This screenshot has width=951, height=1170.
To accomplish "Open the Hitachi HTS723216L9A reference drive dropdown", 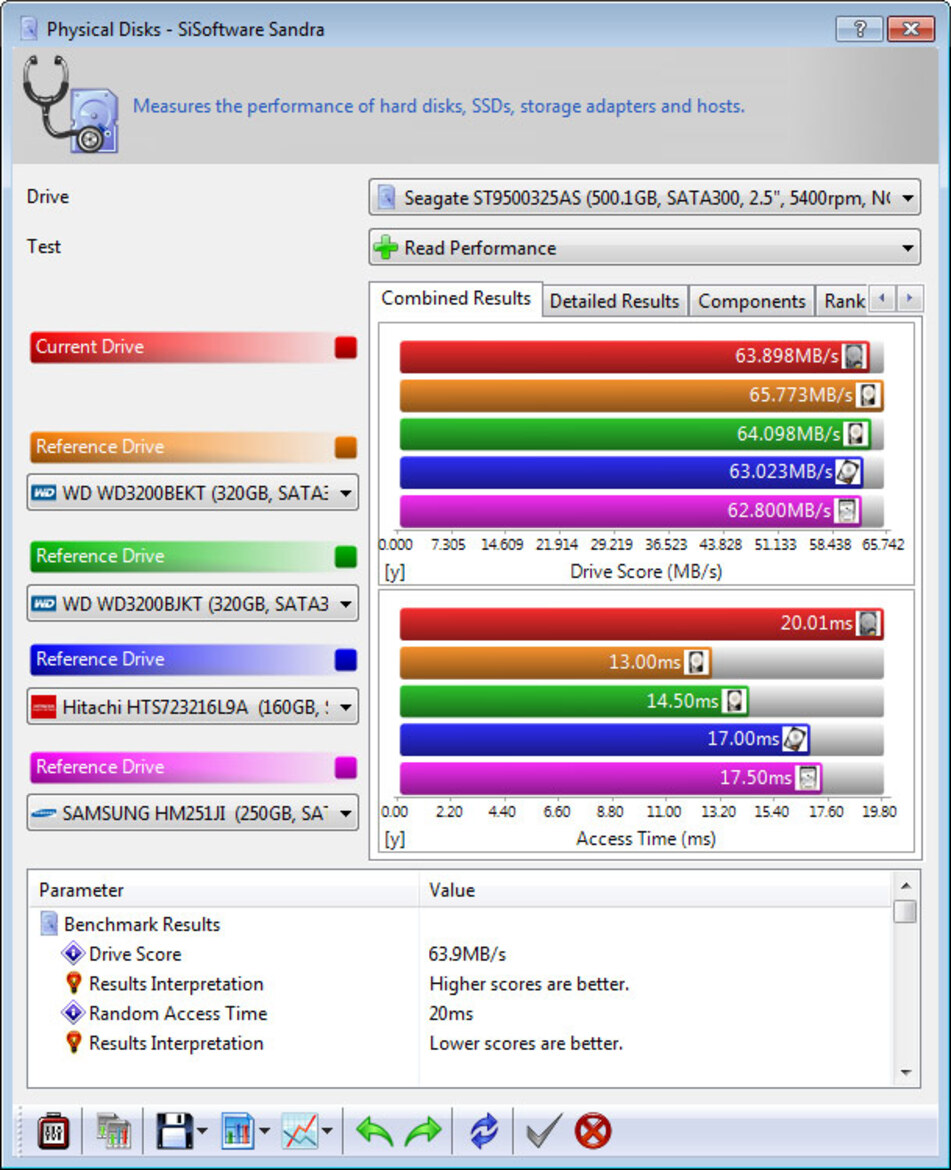I will (x=192, y=707).
